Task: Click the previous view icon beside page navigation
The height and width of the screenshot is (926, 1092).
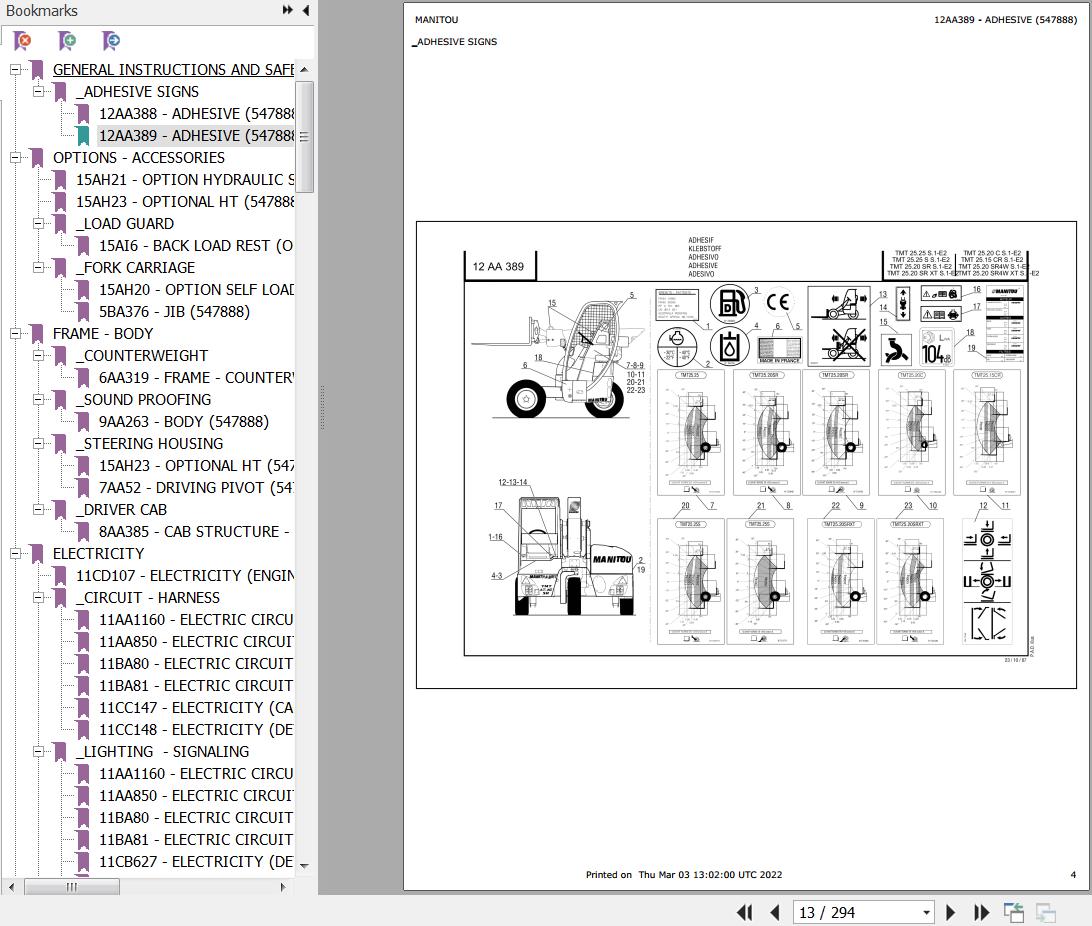Action: point(1014,912)
